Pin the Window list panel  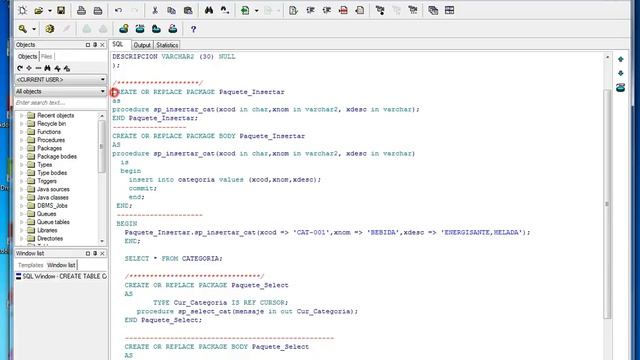(x=95, y=253)
